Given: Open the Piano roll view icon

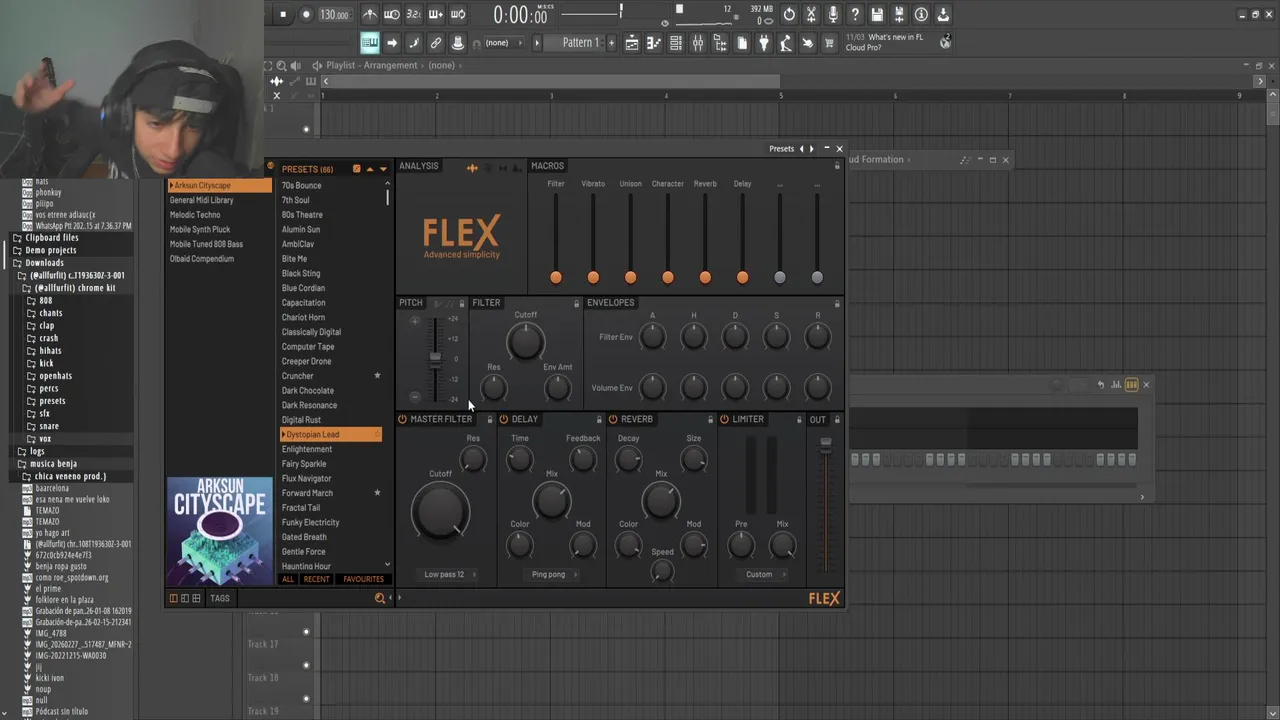Looking at the screenshot, I should [654, 43].
